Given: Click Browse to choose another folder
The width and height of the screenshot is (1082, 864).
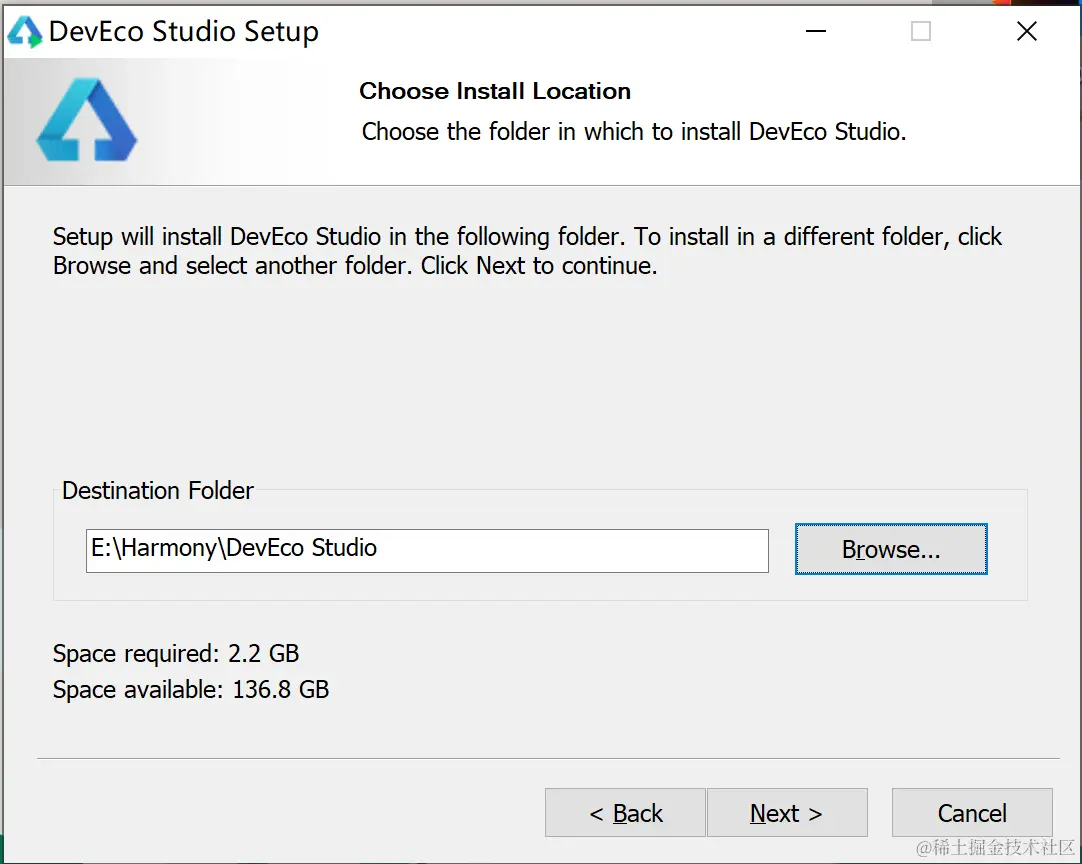Looking at the screenshot, I should click(891, 549).
